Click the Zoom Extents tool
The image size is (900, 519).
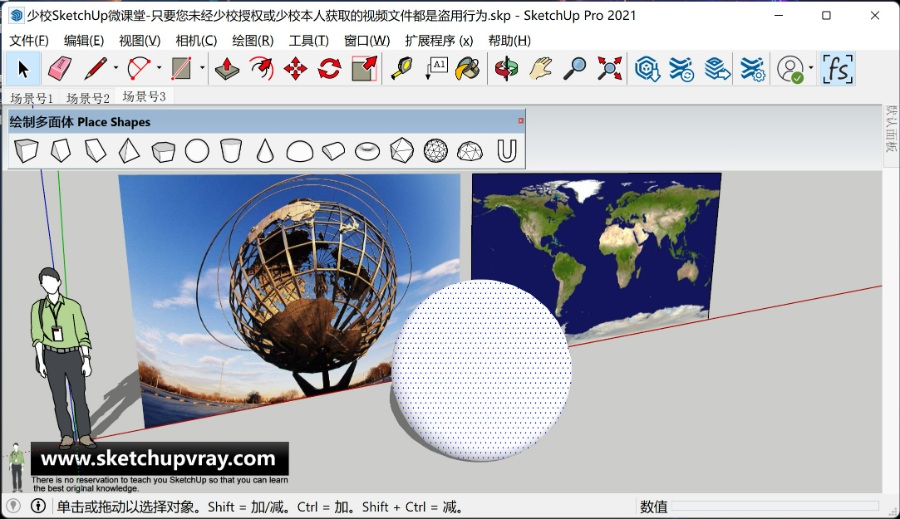(x=610, y=69)
